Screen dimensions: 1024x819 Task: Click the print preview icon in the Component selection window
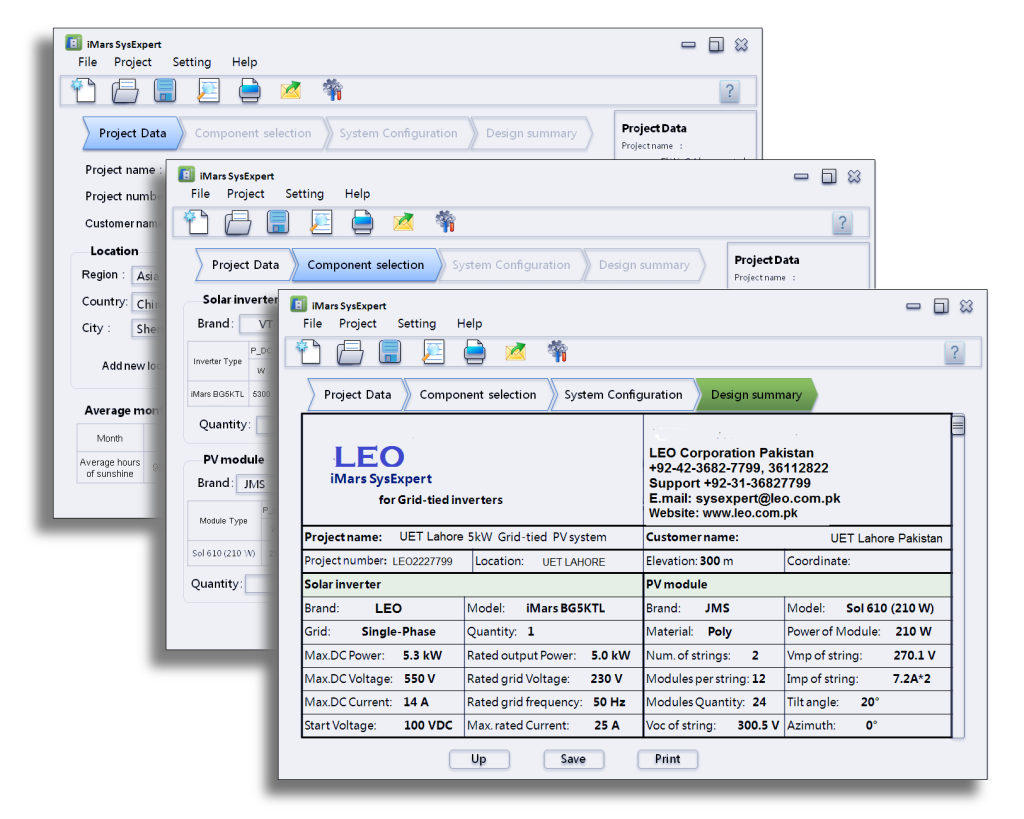(321, 222)
